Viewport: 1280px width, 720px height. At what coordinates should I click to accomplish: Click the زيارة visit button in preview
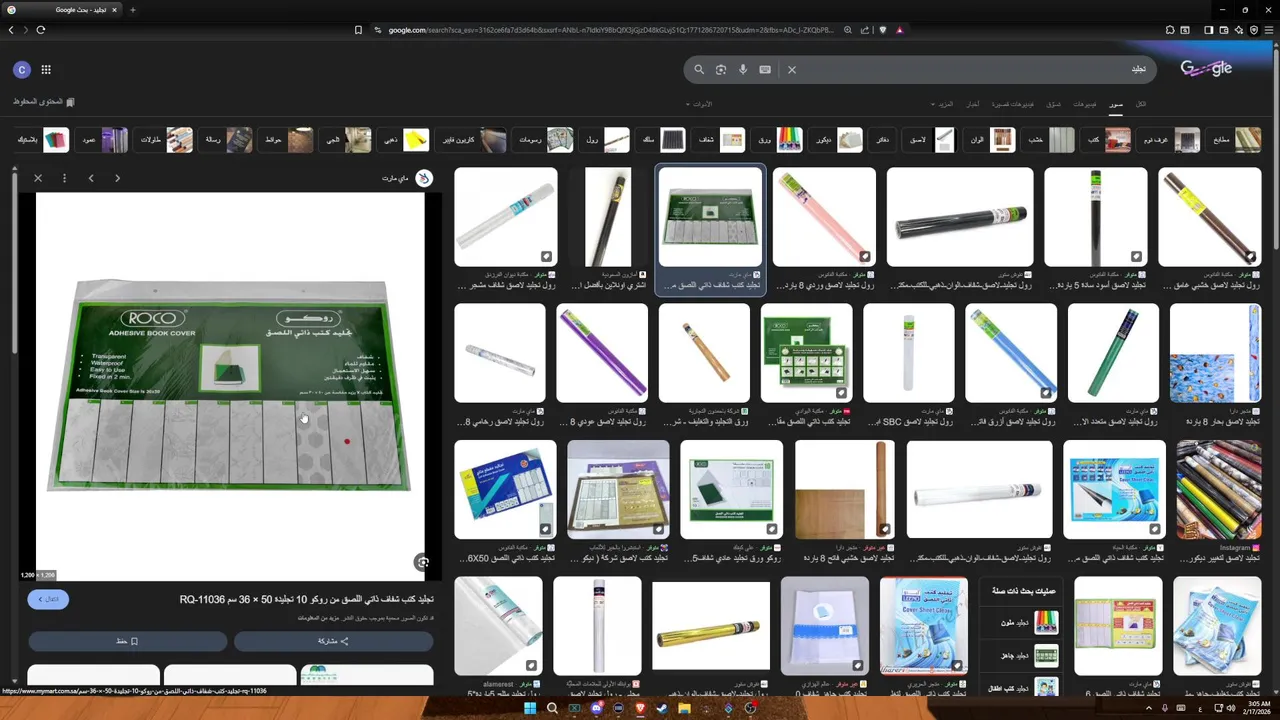click(x=48, y=599)
